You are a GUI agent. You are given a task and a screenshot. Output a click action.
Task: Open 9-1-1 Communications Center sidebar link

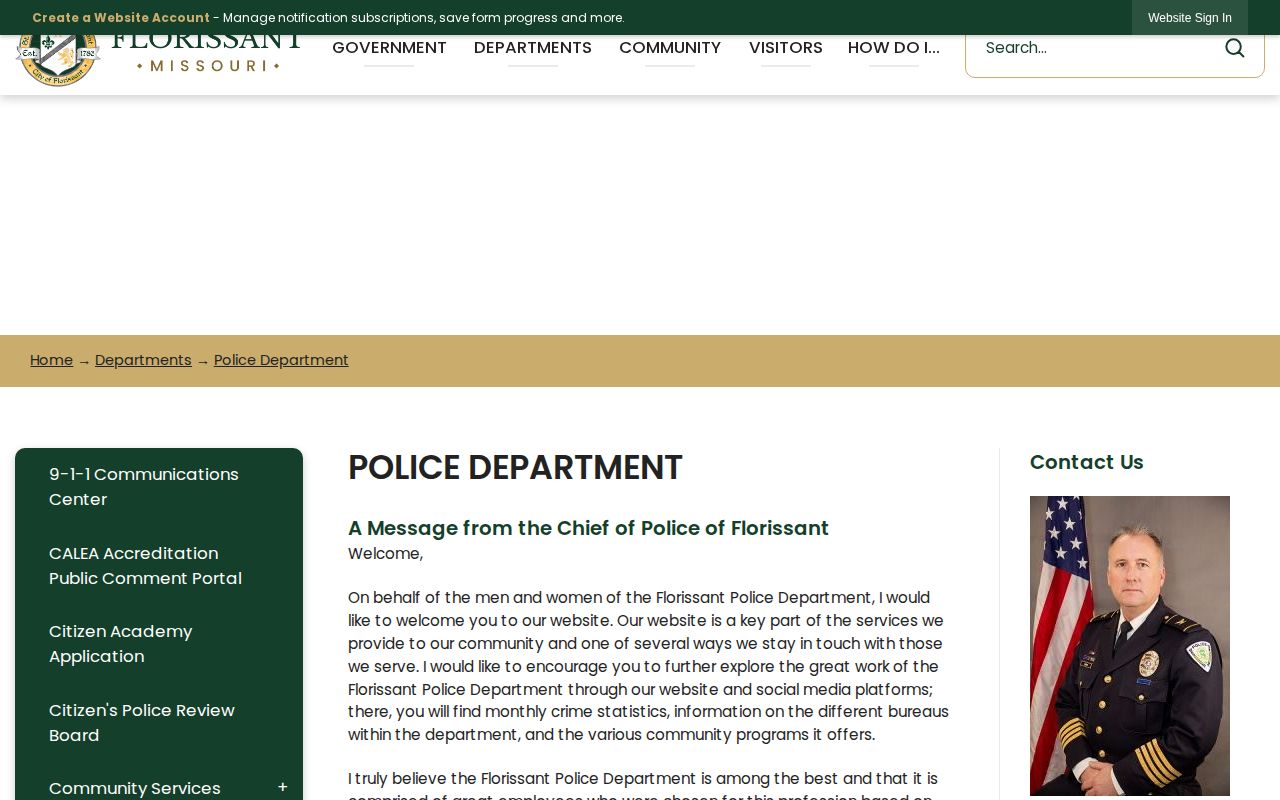pyautogui.click(x=159, y=487)
